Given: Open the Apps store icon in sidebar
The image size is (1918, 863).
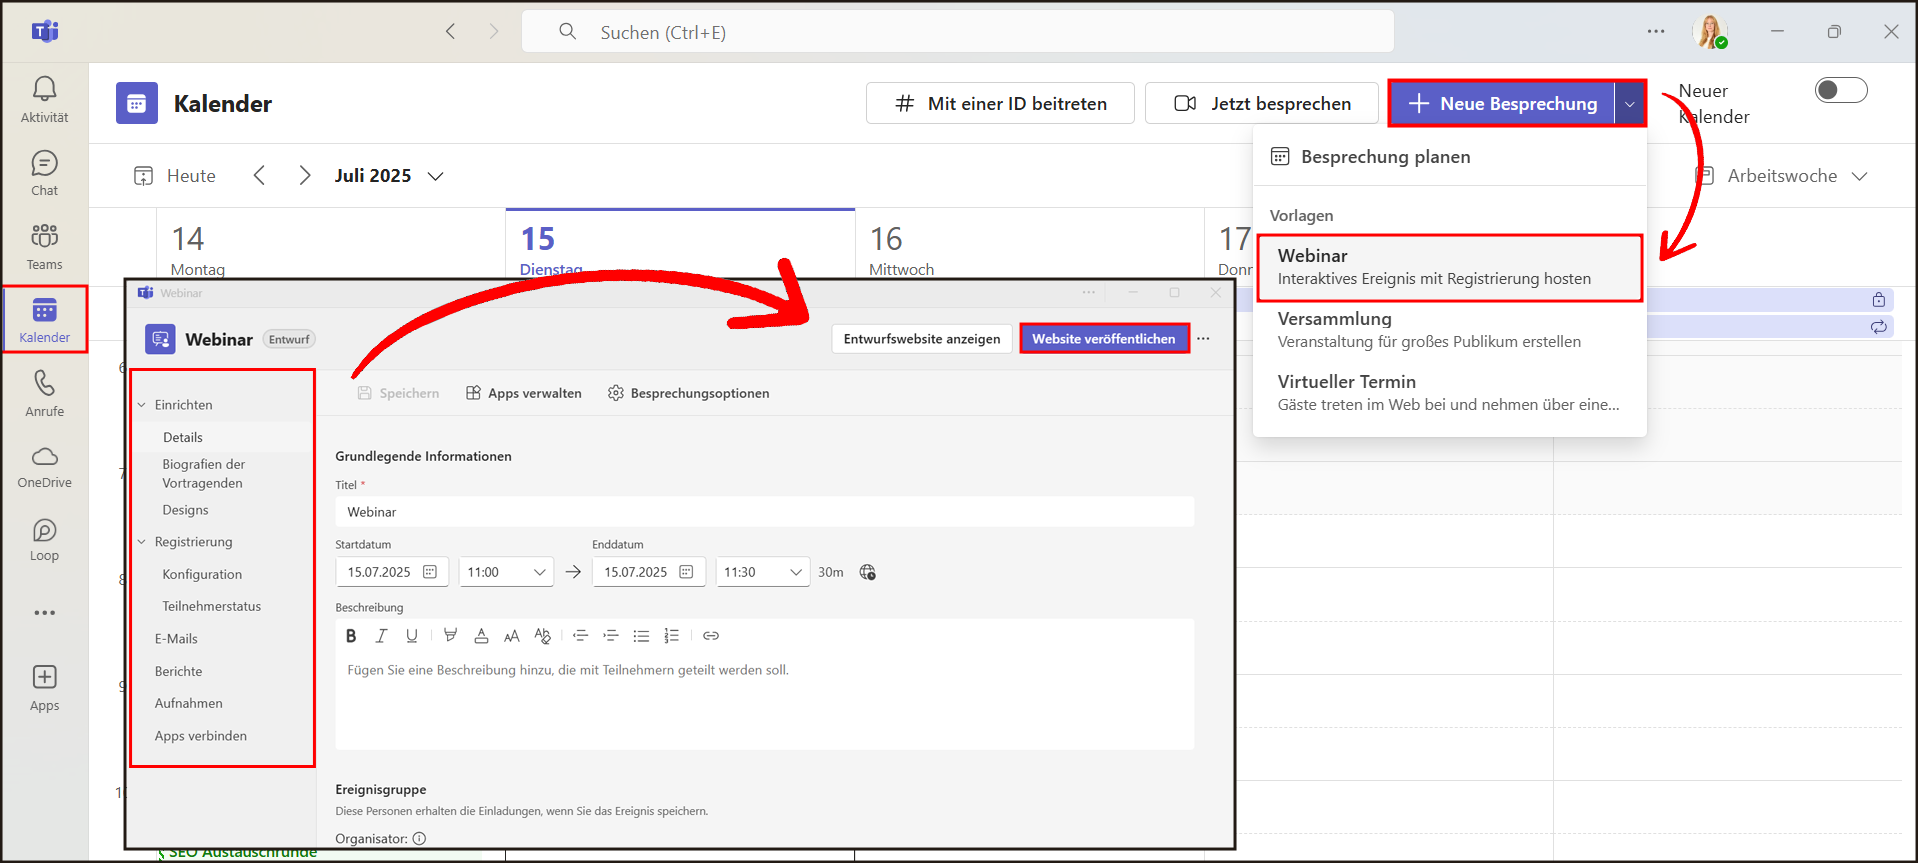Looking at the screenshot, I should coord(44,688).
